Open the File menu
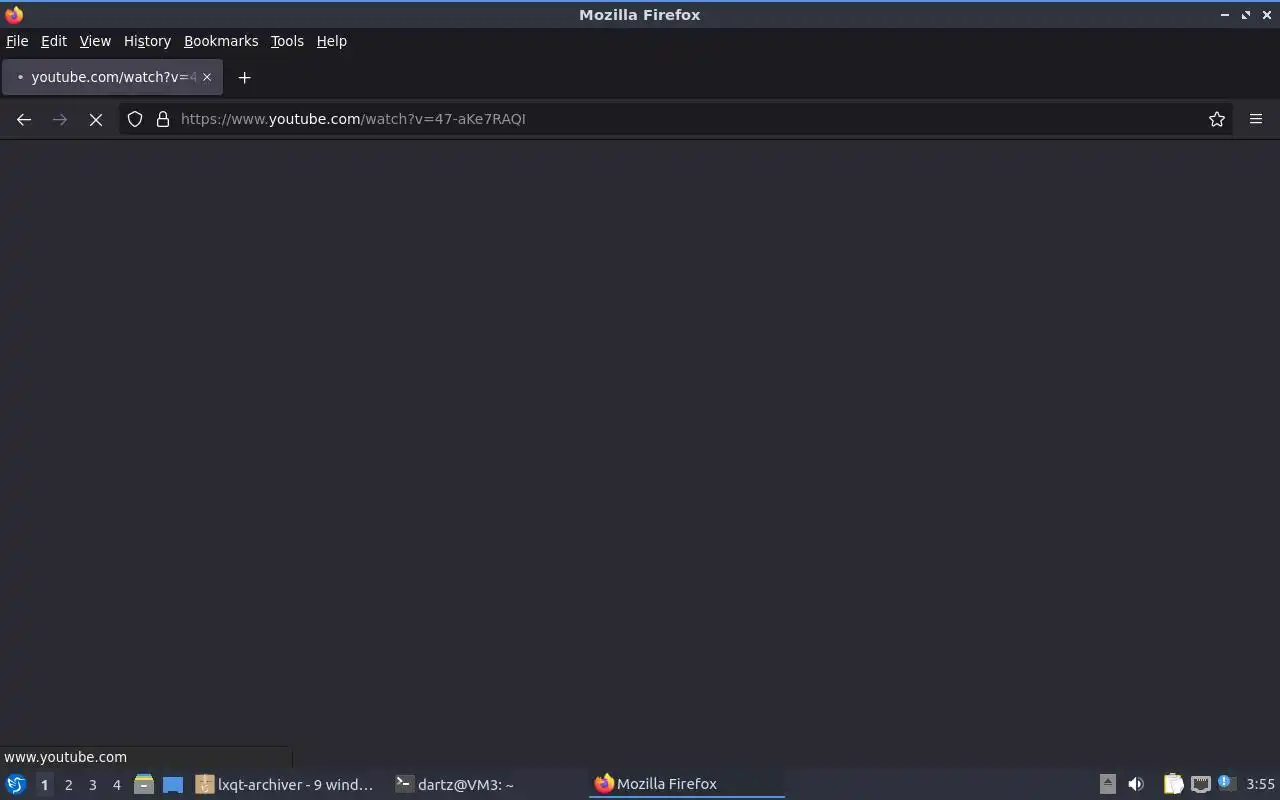This screenshot has width=1280, height=800. point(17,41)
